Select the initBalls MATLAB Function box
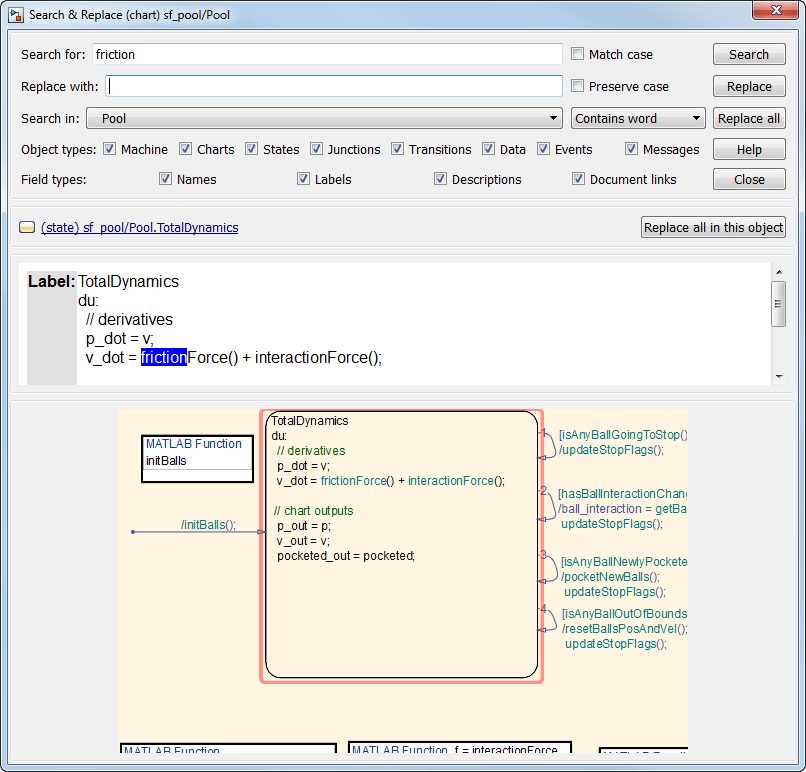This screenshot has width=806, height=772. coord(197,458)
